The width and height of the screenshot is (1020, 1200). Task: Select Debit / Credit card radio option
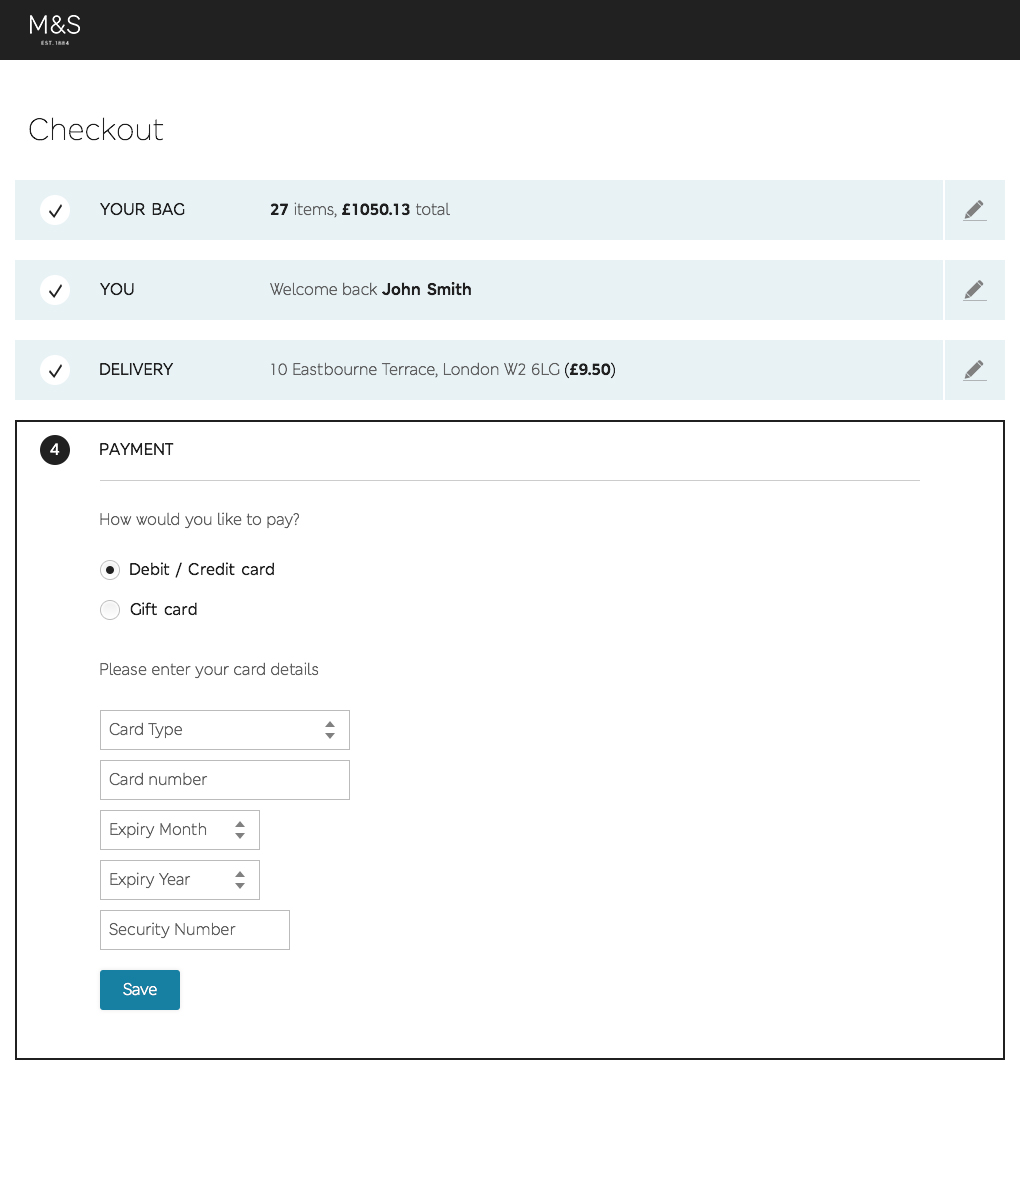(110, 570)
